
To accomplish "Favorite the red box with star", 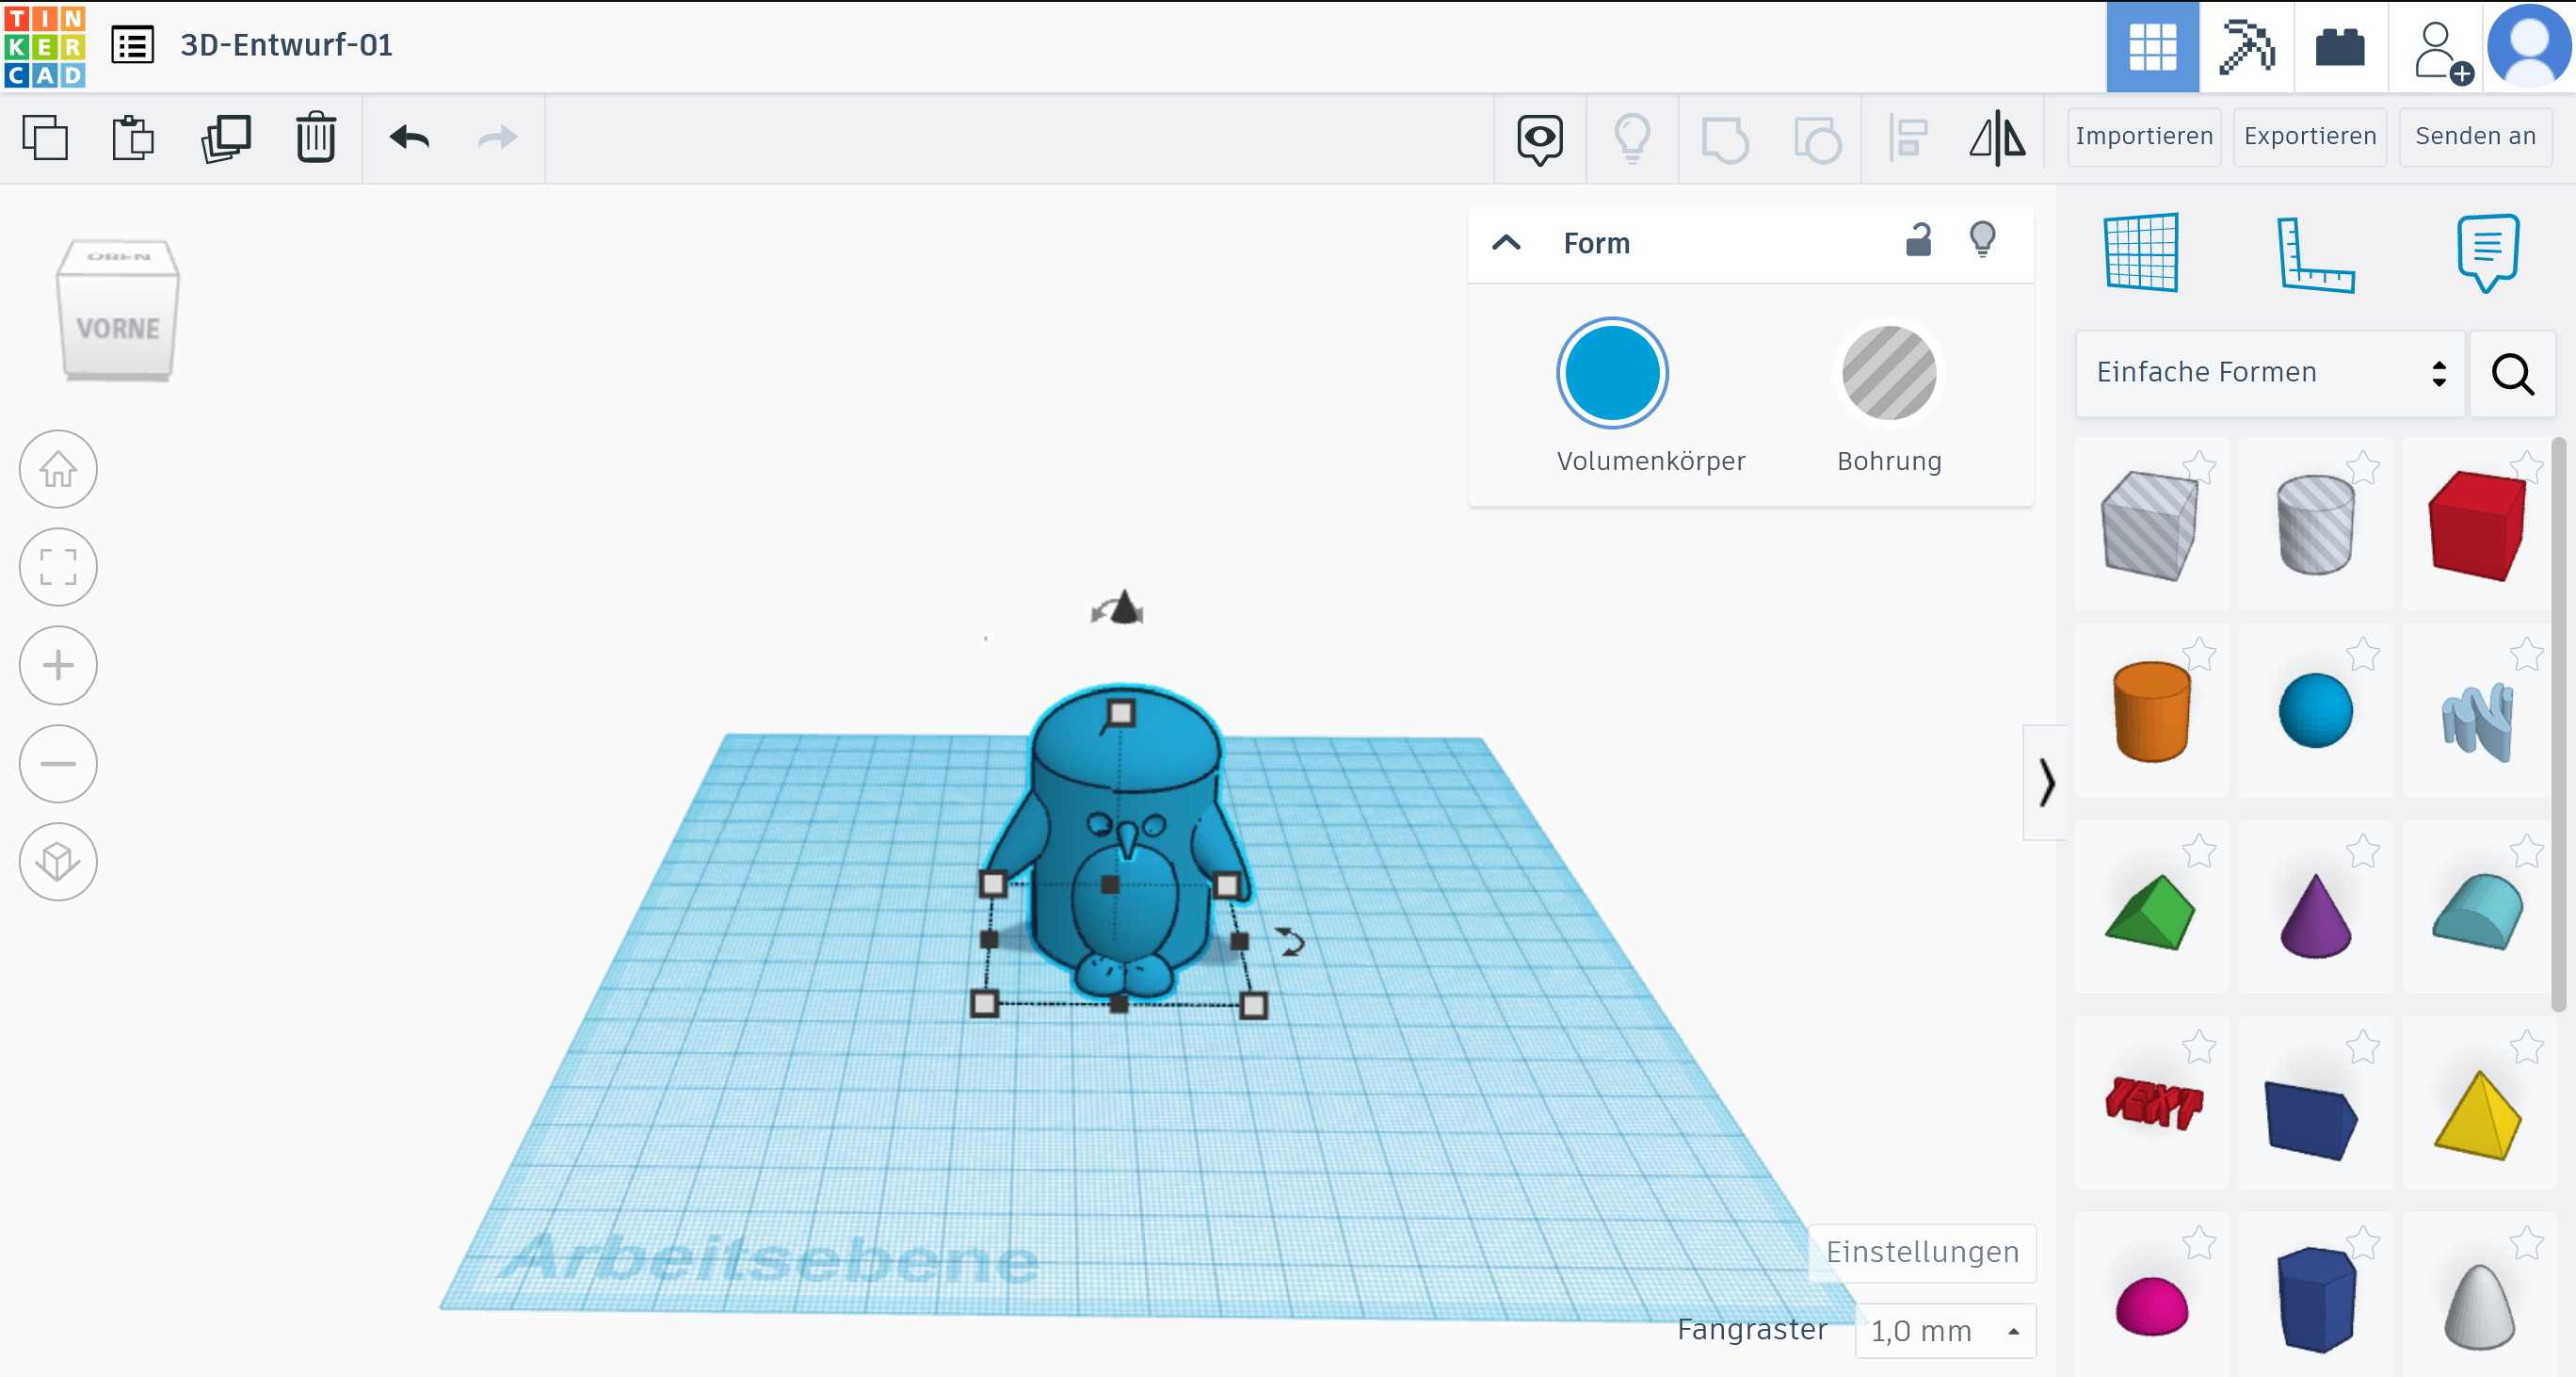I will point(2526,468).
